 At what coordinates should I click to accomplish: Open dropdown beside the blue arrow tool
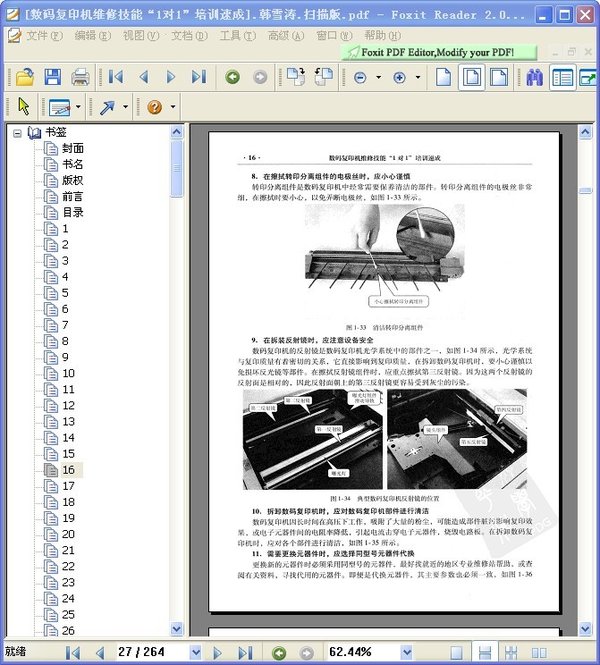pos(125,106)
